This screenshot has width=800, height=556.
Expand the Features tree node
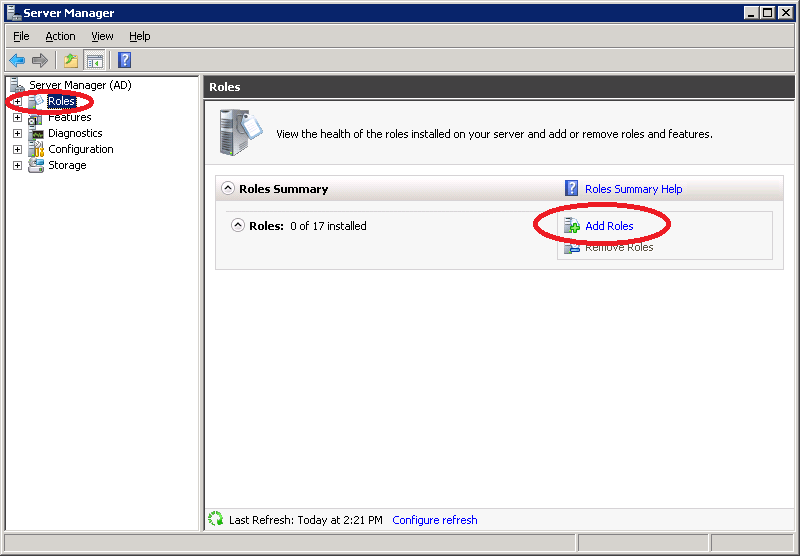[x=17, y=118]
